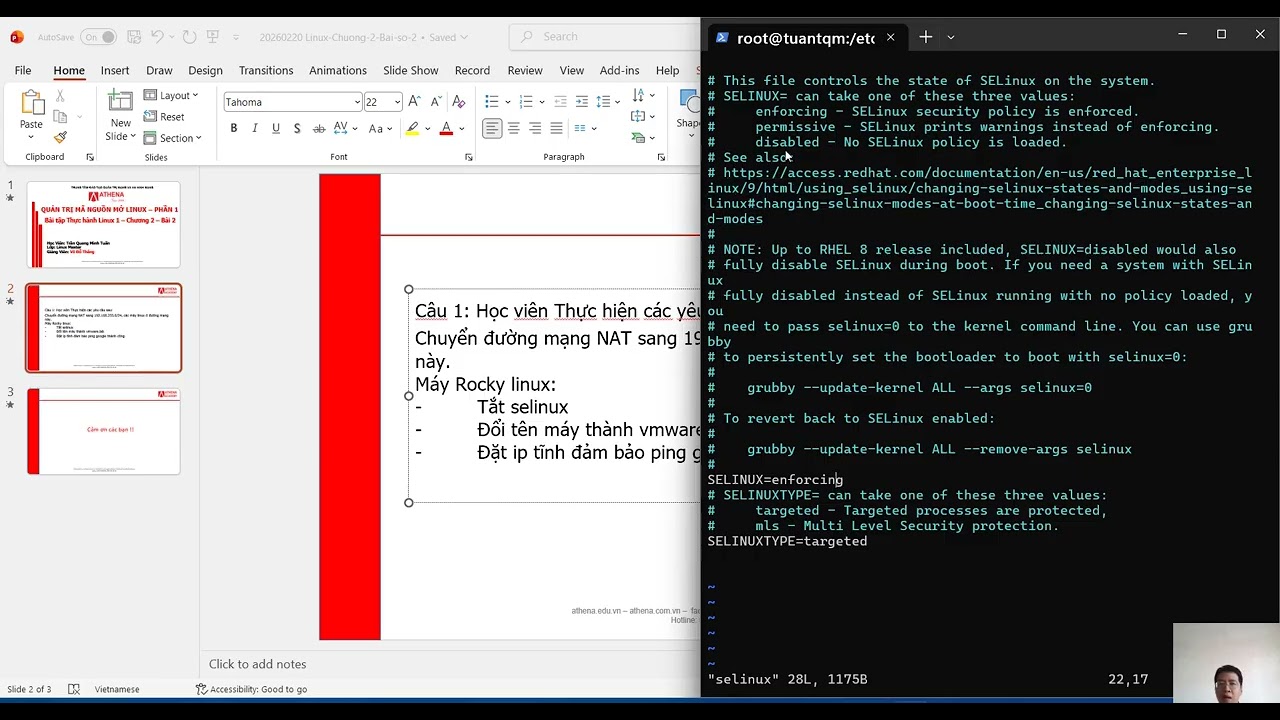The image size is (1280, 720).
Task: Select slide 1 thumbnail
Action: click(104, 225)
